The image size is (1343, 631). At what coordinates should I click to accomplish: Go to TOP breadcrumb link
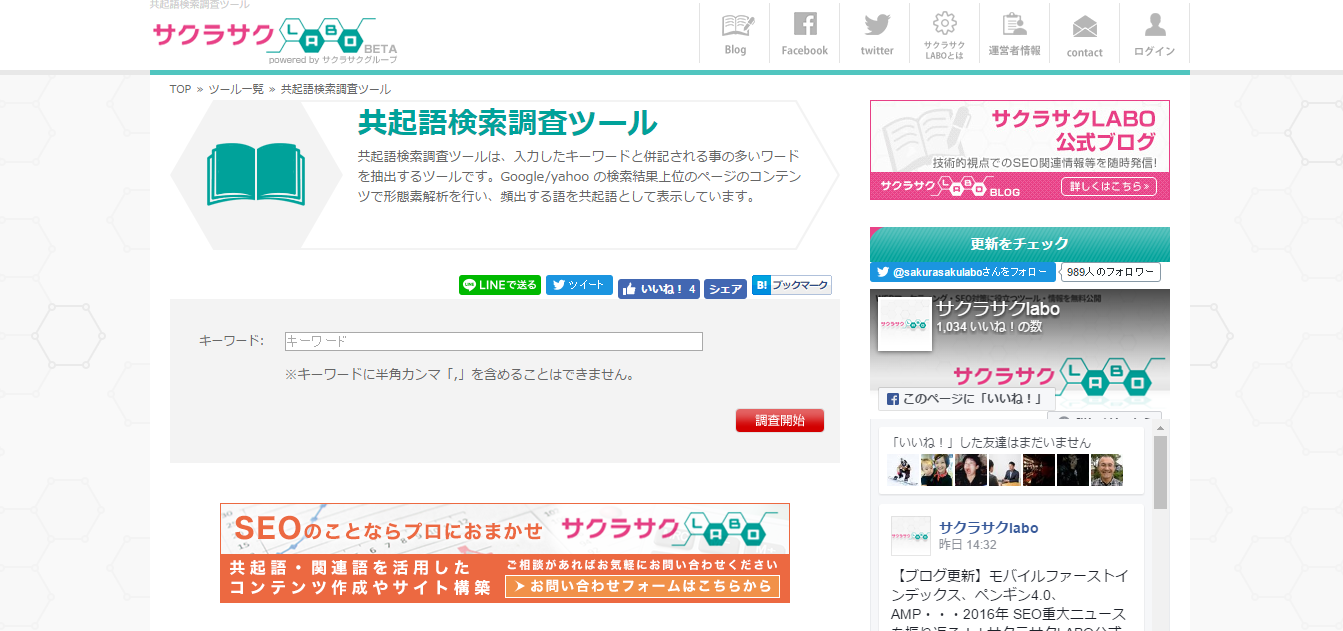(180, 89)
